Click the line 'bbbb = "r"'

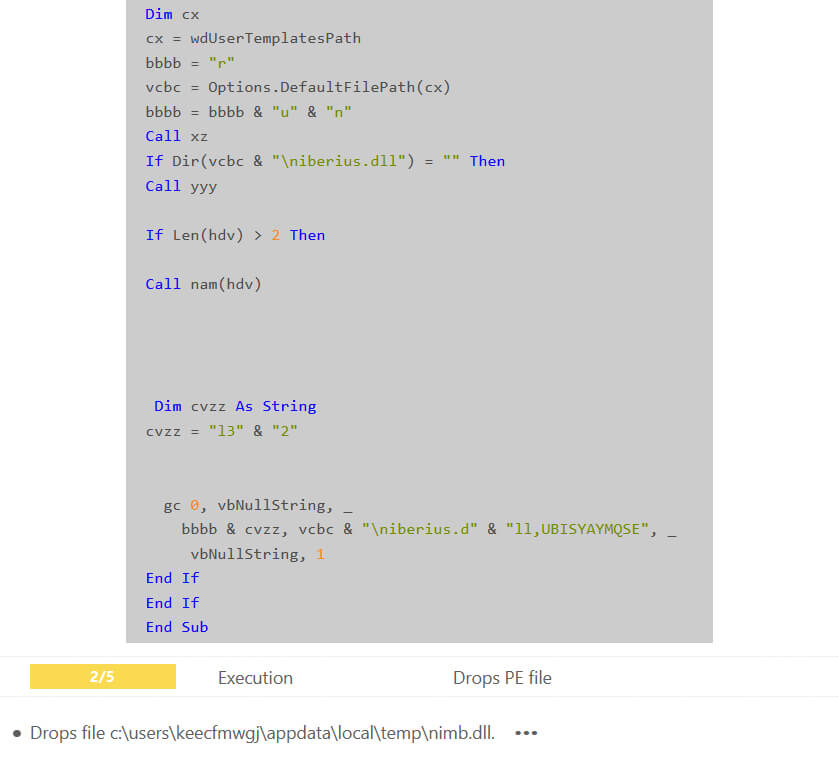click(x=190, y=63)
